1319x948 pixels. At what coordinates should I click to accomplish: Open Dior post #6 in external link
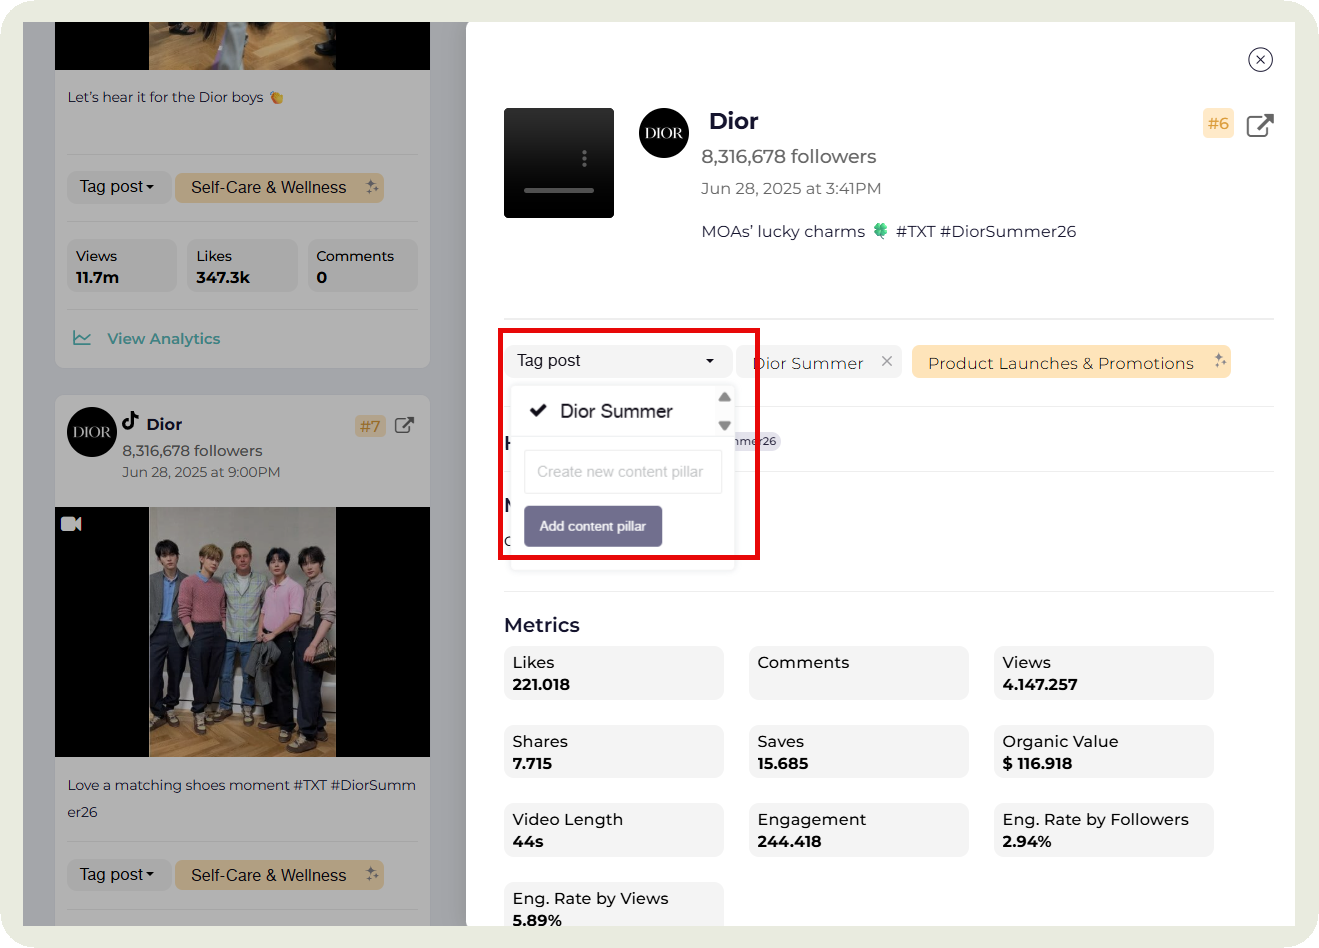pyautogui.click(x=1260, y=125)
